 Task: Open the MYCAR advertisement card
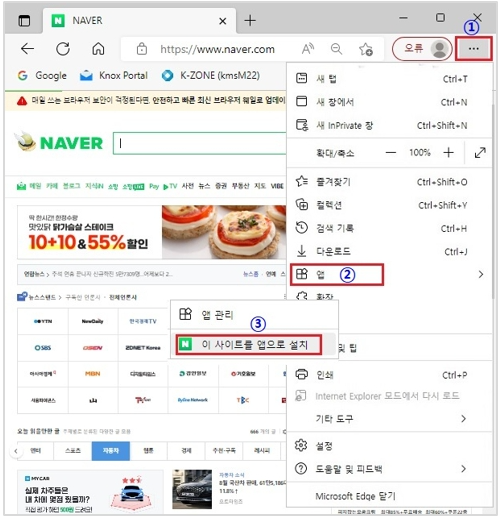pos(90,493)
